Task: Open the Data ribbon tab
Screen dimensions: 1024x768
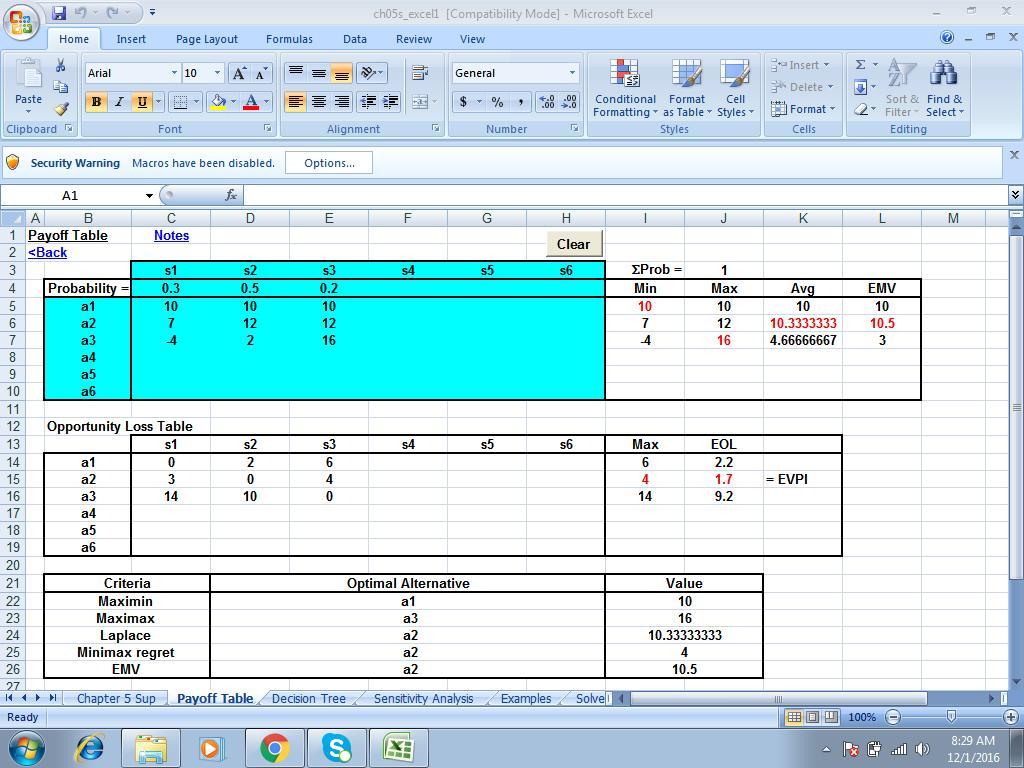Action: pos(355,39)
